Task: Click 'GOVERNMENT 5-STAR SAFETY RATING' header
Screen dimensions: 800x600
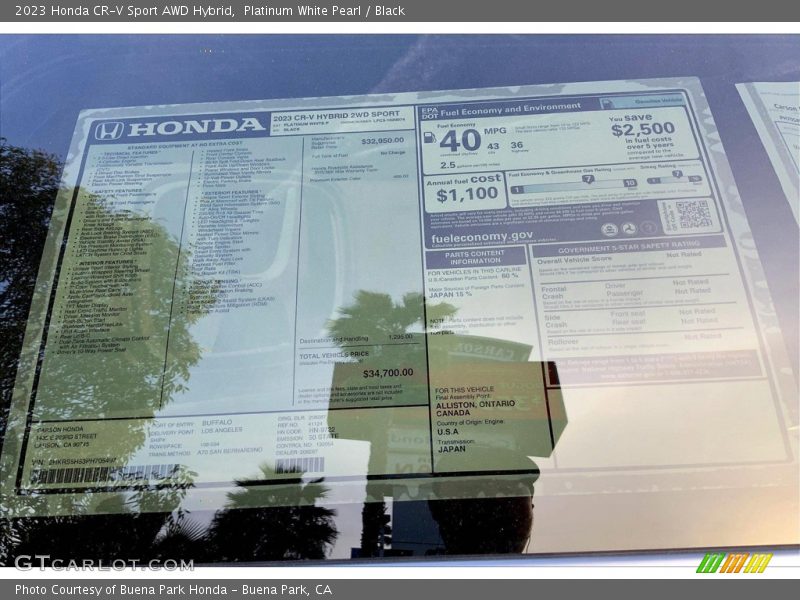Action: tap(629, 247)
